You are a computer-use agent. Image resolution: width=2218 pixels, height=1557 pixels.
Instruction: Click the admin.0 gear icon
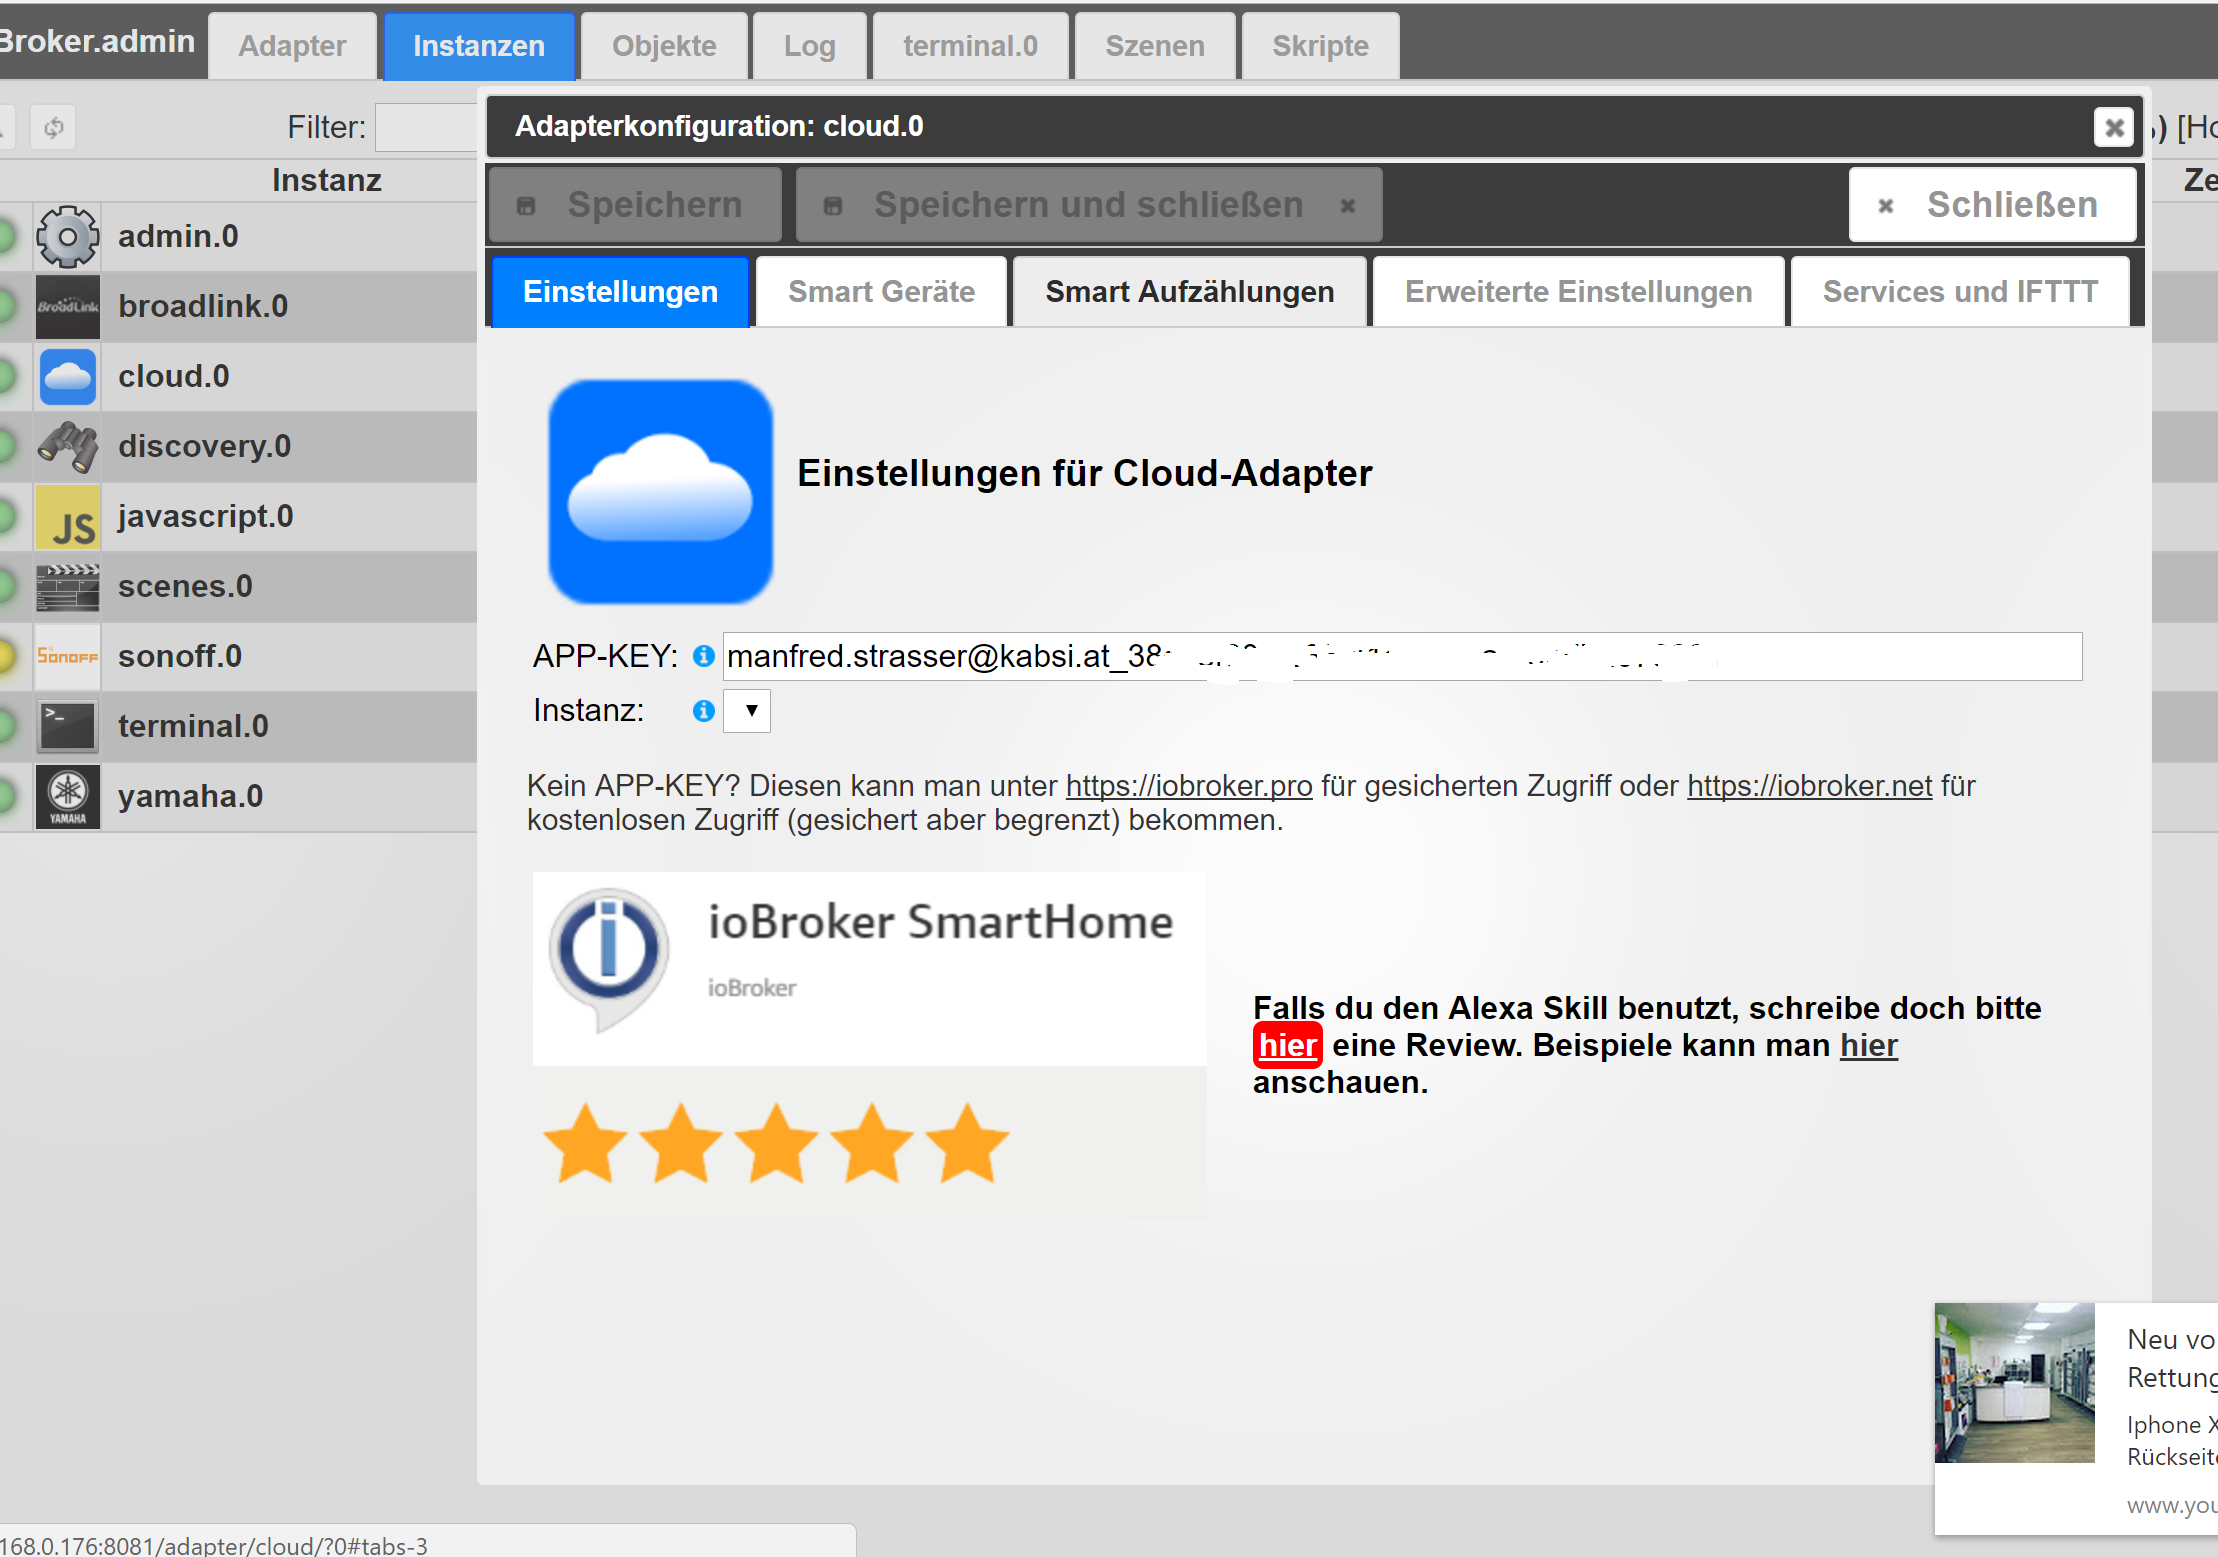coord(67,237)
